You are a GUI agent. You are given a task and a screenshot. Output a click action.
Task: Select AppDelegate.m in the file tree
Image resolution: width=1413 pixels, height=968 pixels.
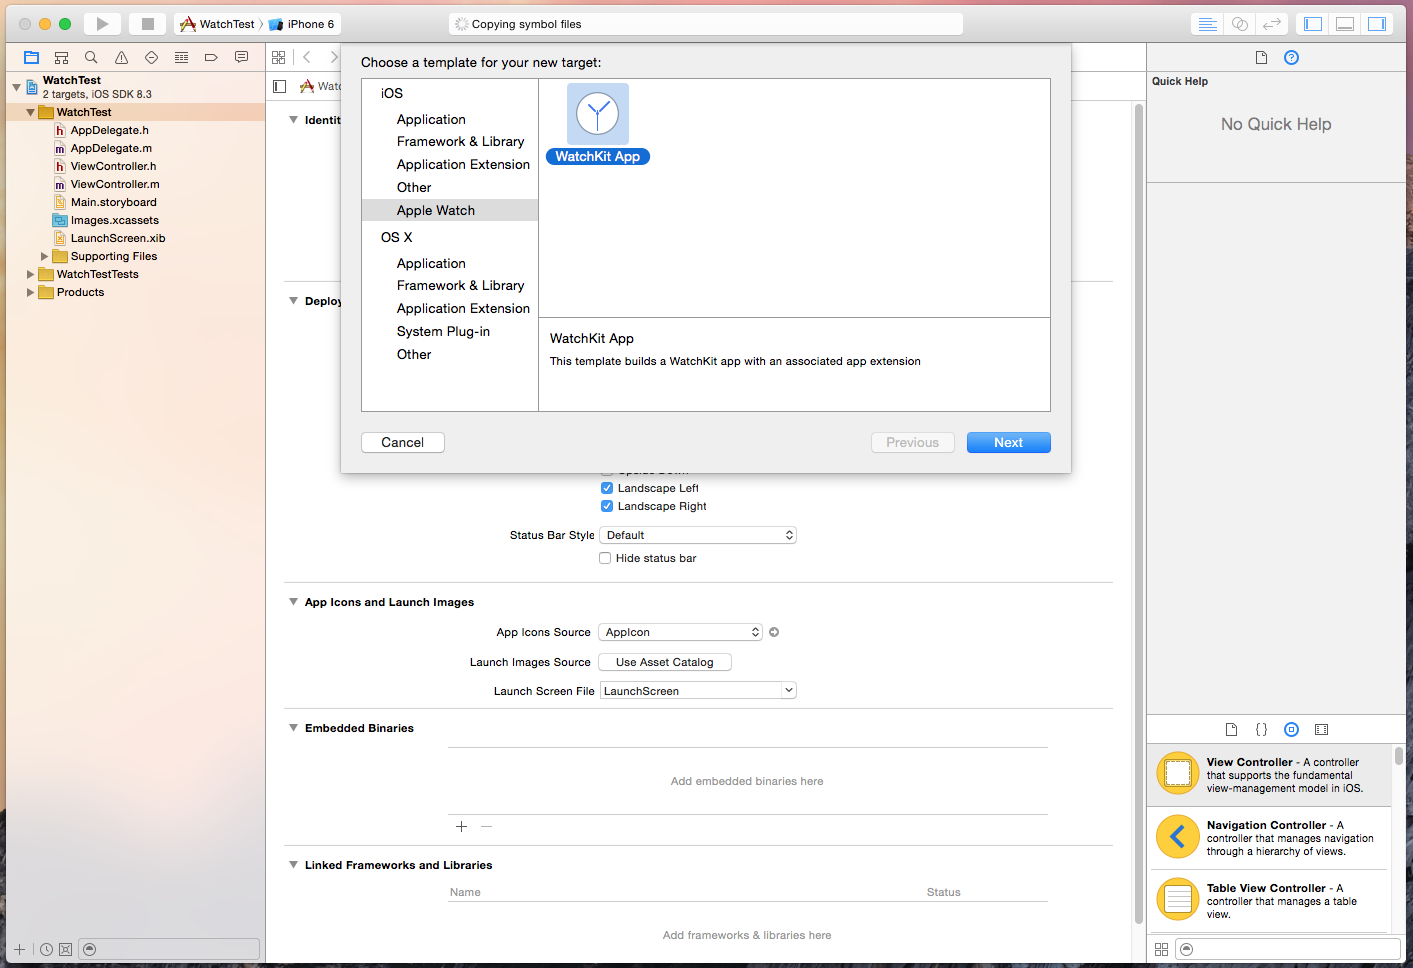pos(111,148)
